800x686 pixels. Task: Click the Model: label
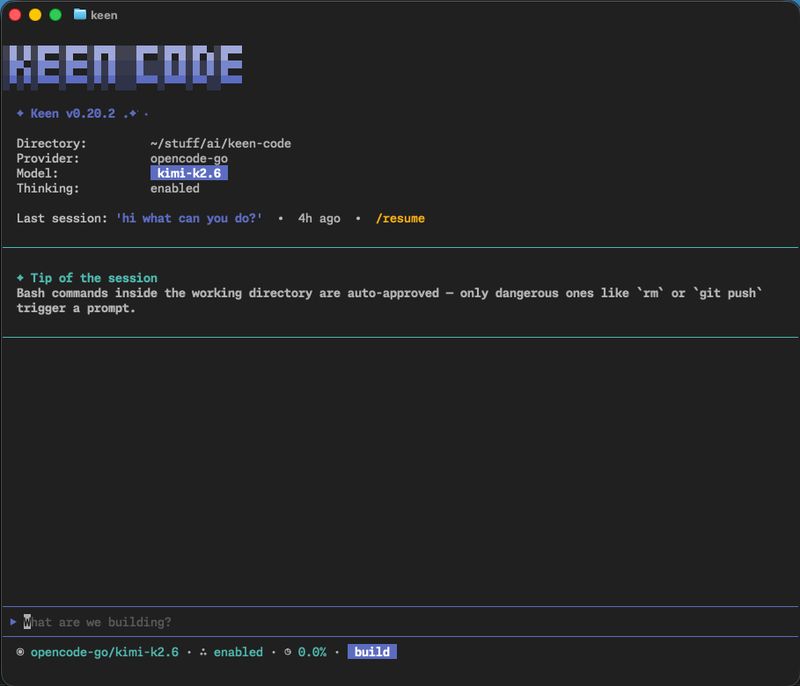click(37, 173)
